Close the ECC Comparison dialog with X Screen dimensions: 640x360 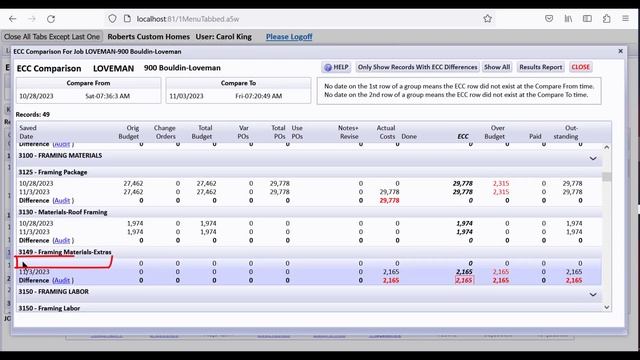(620, 51)
